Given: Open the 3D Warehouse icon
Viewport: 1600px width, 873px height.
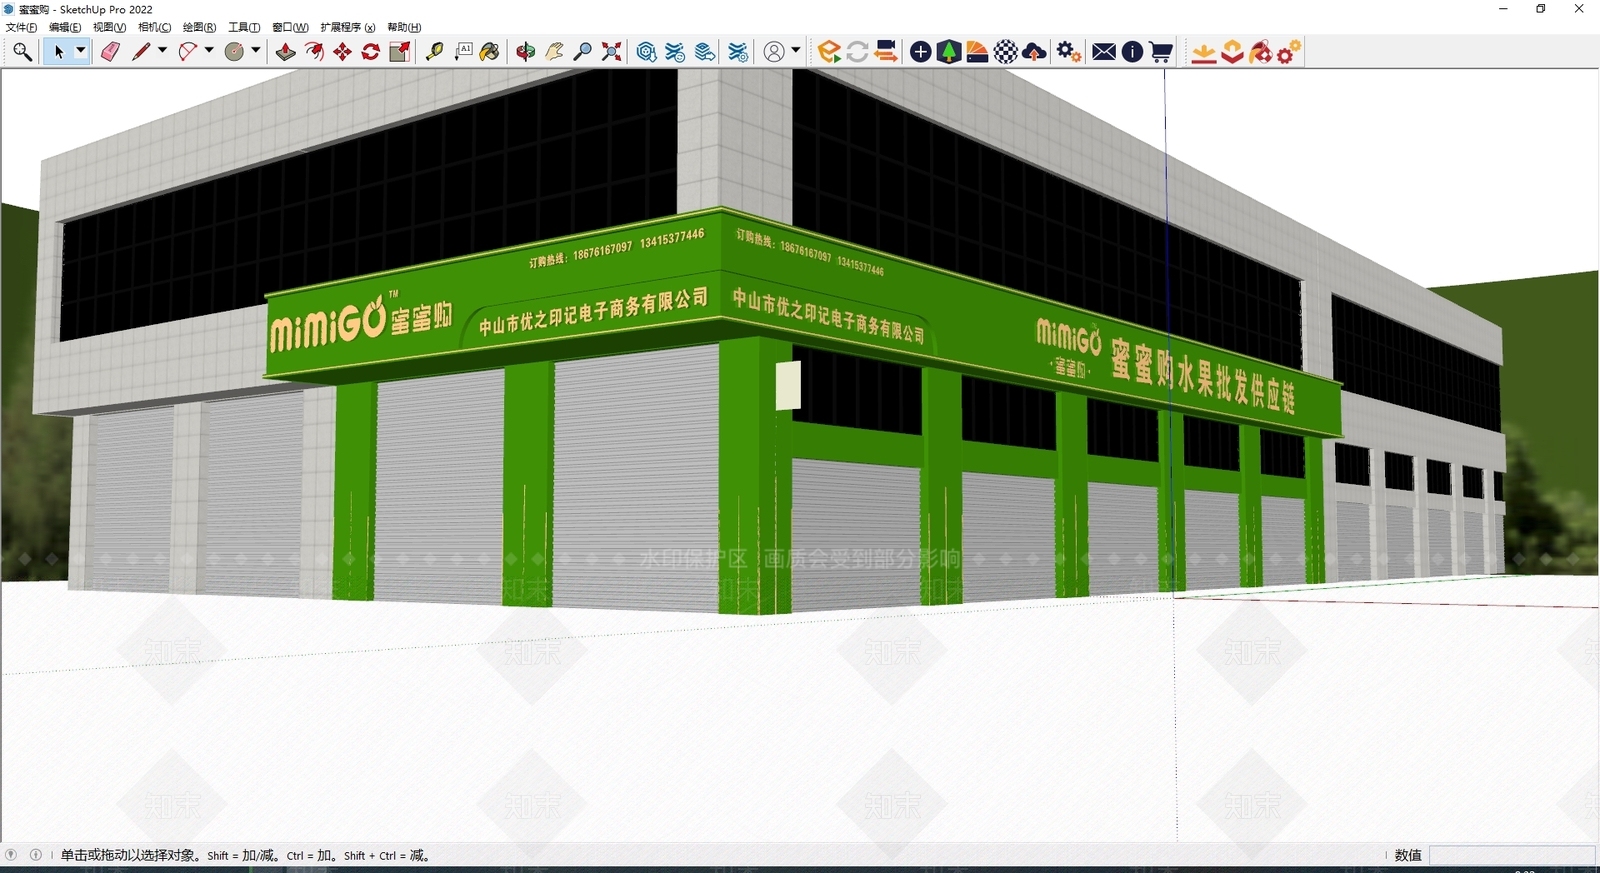Looking at the screenshot, I should pos(647,52).
